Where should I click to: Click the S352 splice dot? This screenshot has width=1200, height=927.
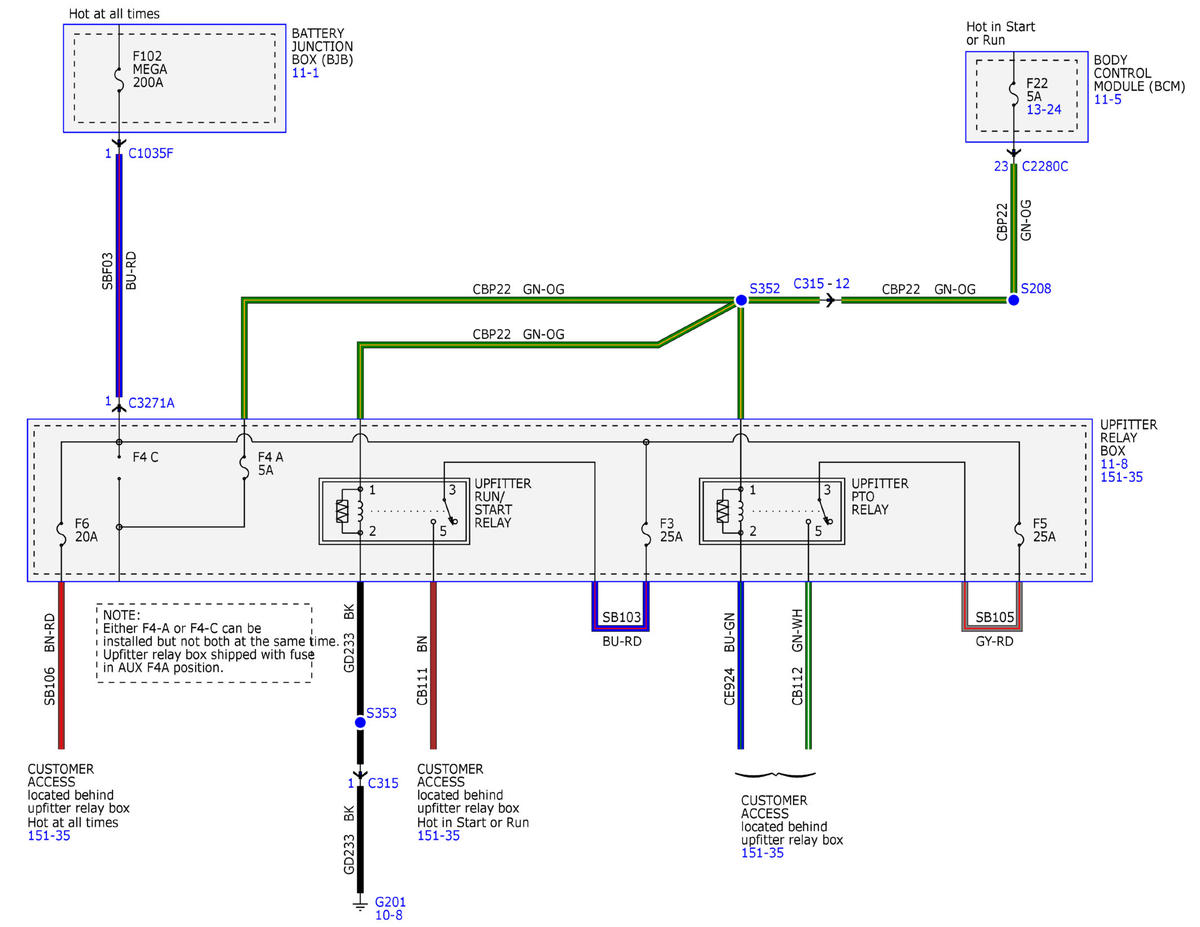coord(741,300)
